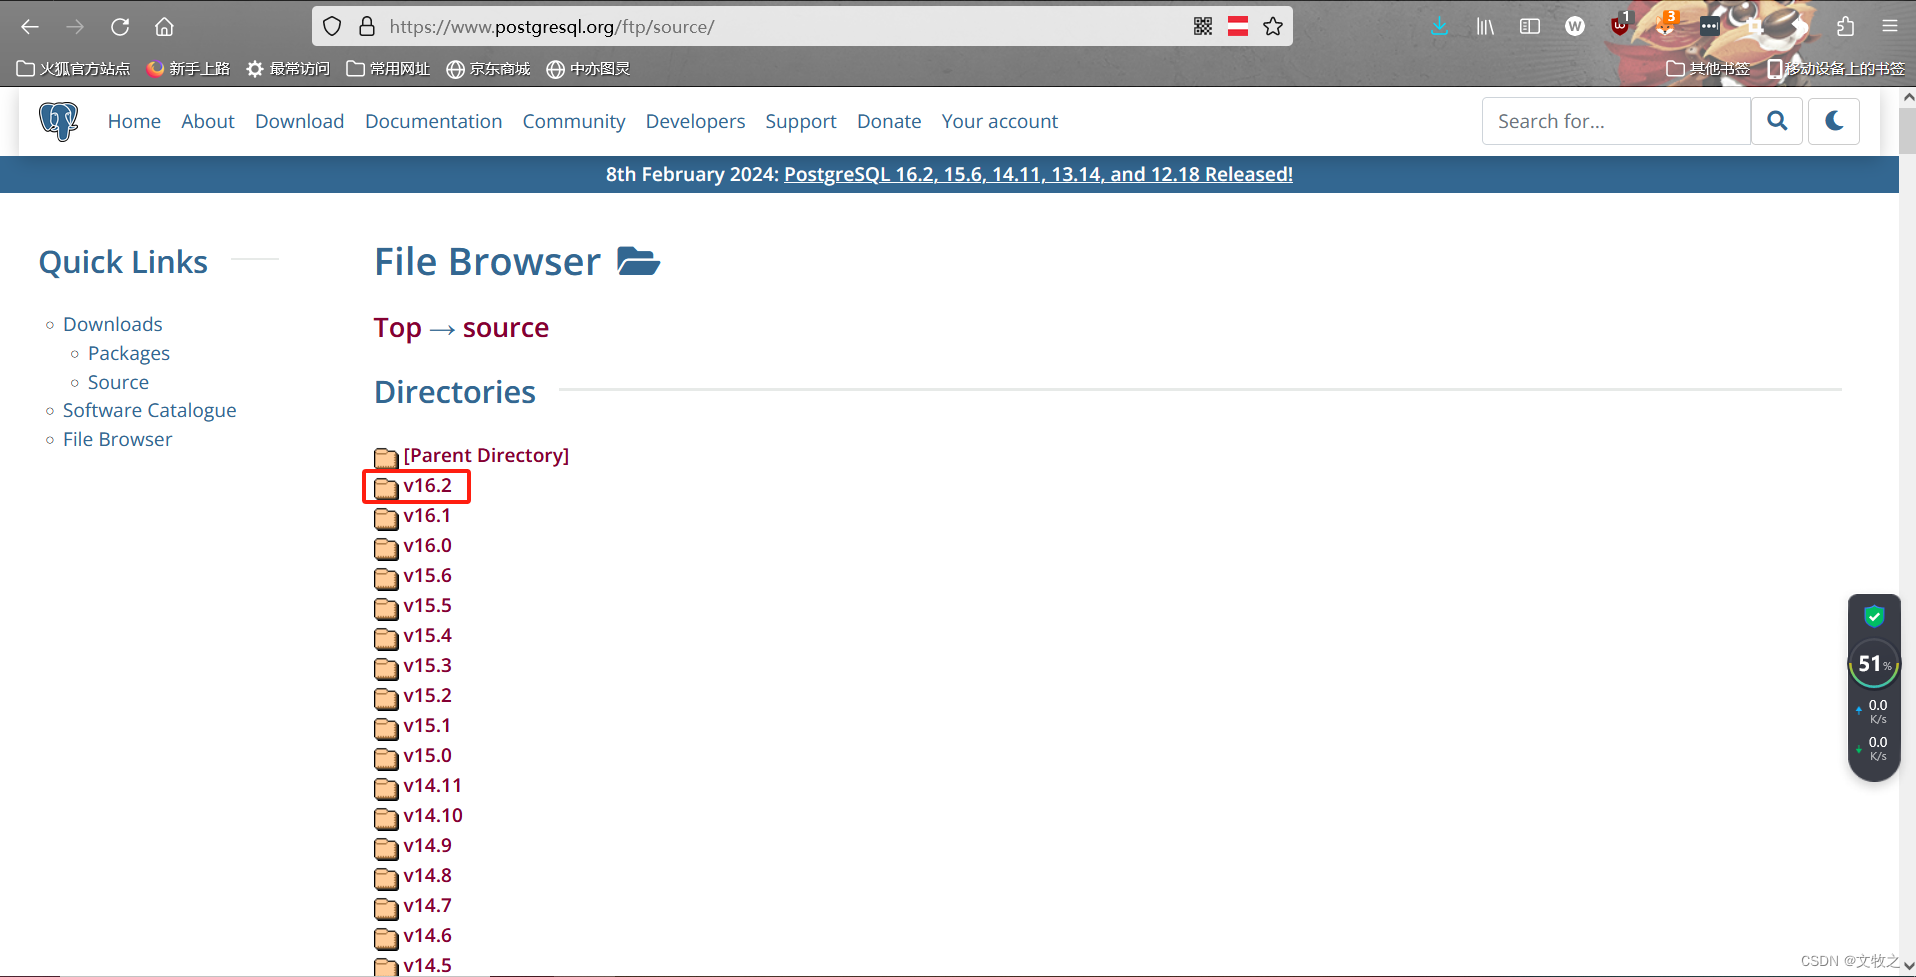Open the 新手上路 bookmark

tap(188, 68)
